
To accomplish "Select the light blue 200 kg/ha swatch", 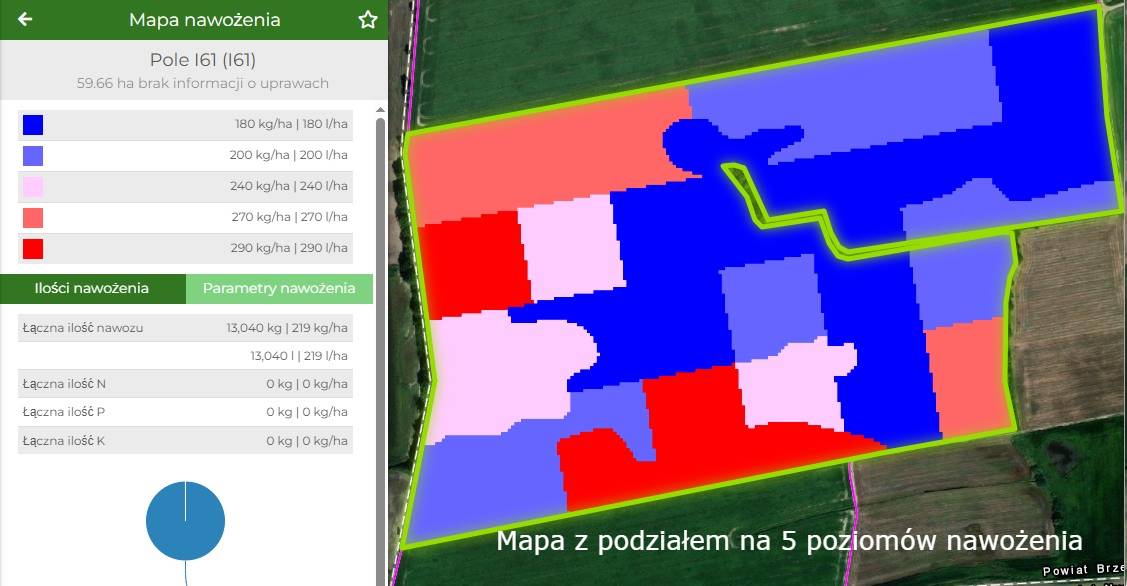I will click(x=33, y=156).
